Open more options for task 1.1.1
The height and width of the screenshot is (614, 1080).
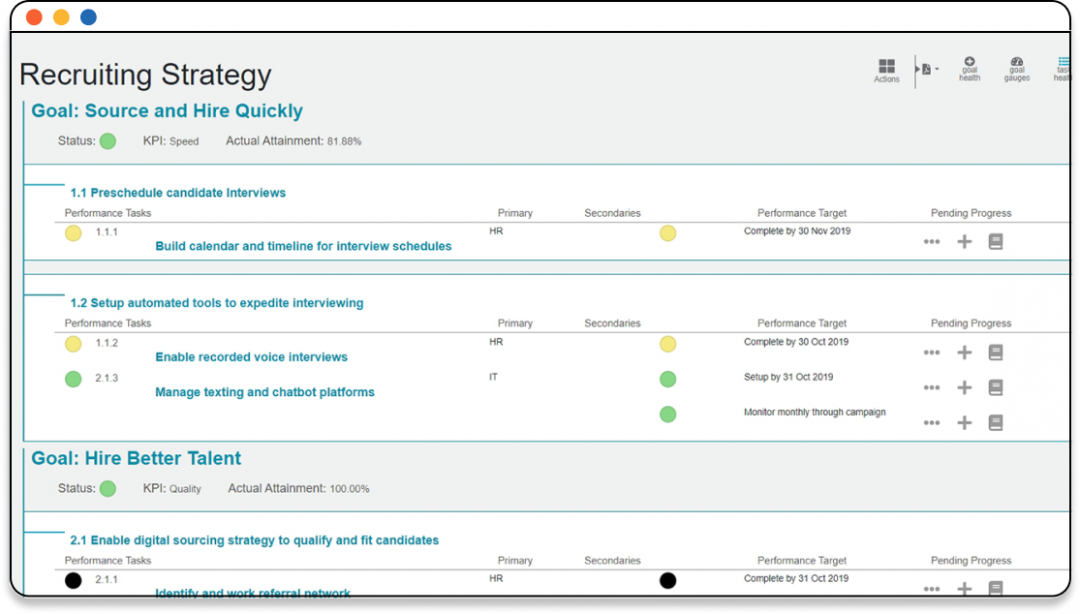(931, 240)
